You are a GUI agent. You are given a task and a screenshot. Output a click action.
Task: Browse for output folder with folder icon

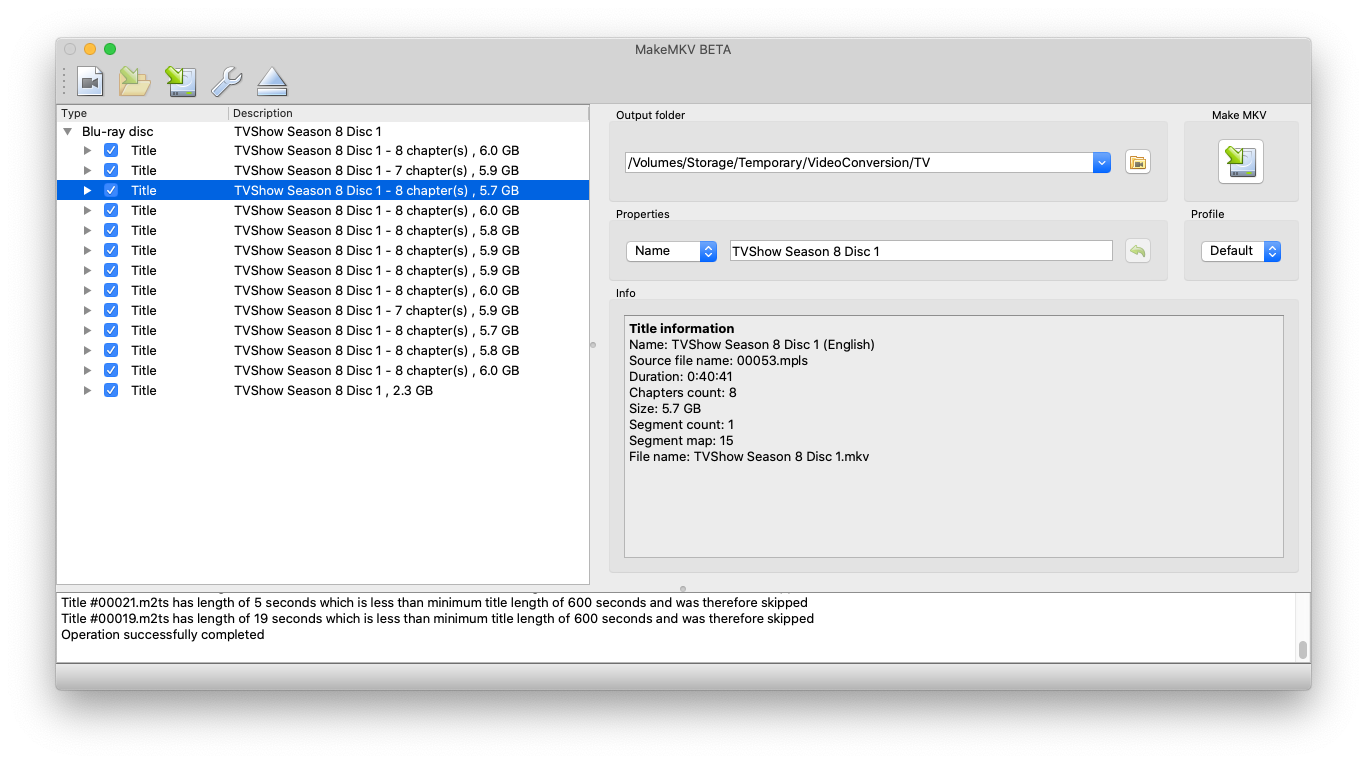click(x=1138, y=162)
